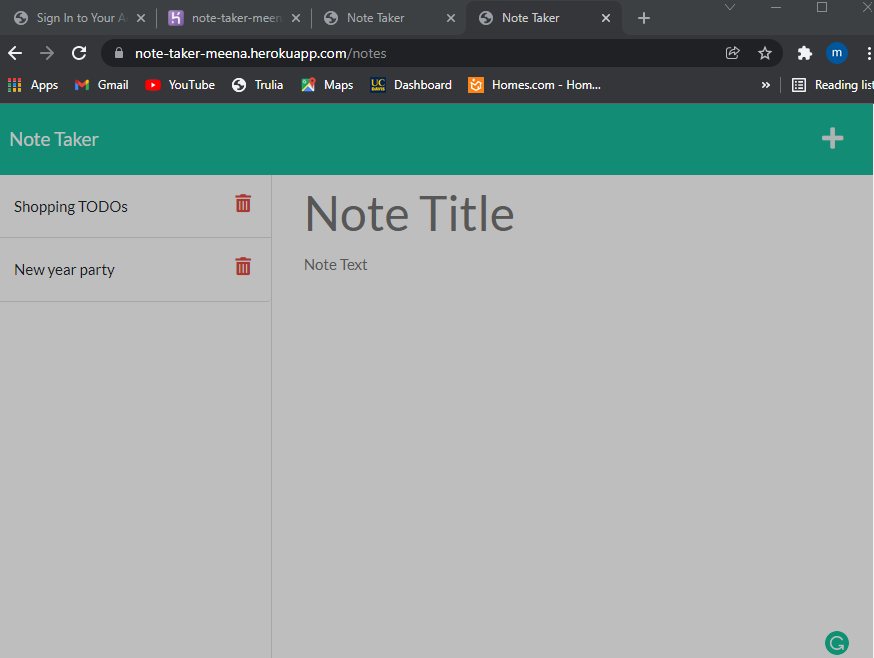874x658 pixels.
Task: Reload the page with the refresh icon
Action: pyautogui.click(x=79, y=52)
